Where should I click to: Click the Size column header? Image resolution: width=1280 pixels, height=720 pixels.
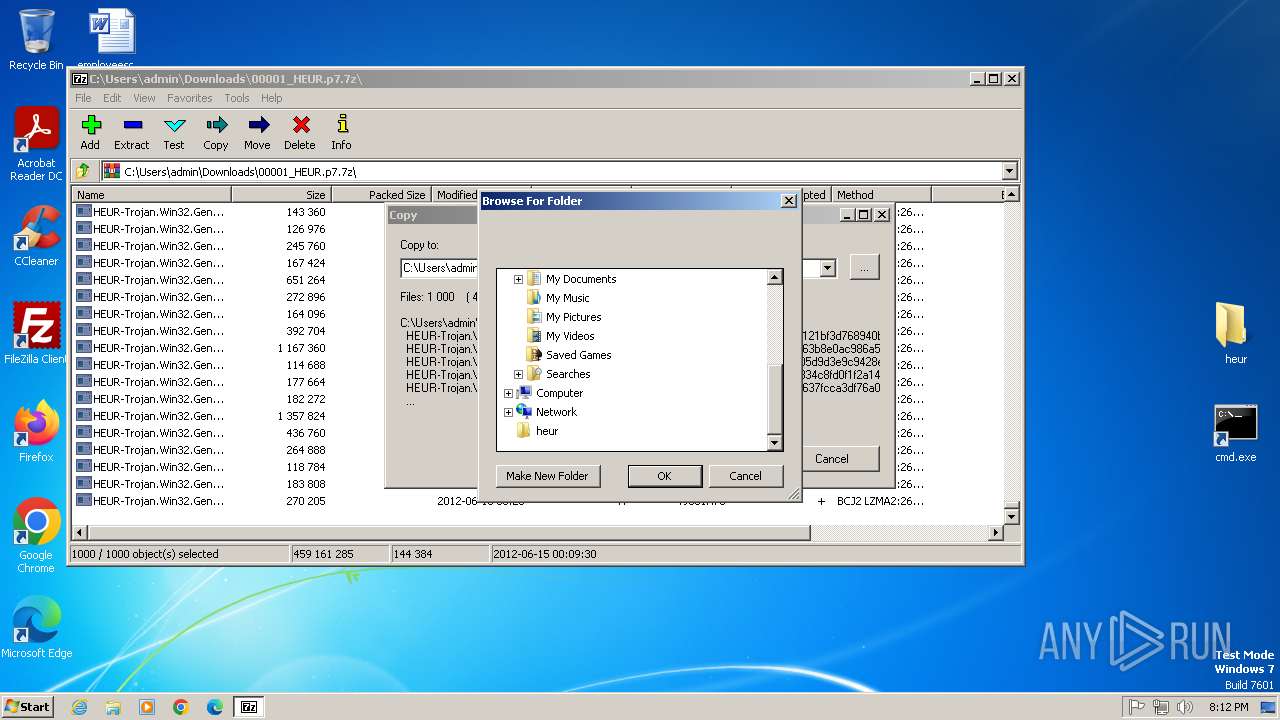tap(281, 195)
